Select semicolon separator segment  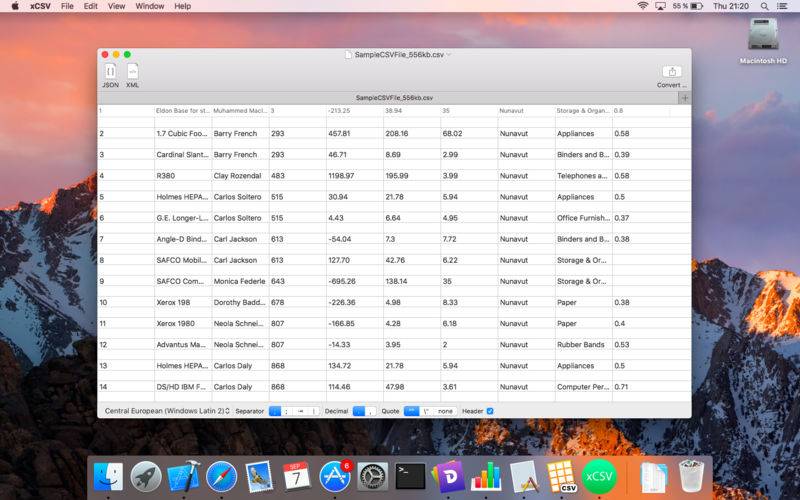tap(286, 411)
